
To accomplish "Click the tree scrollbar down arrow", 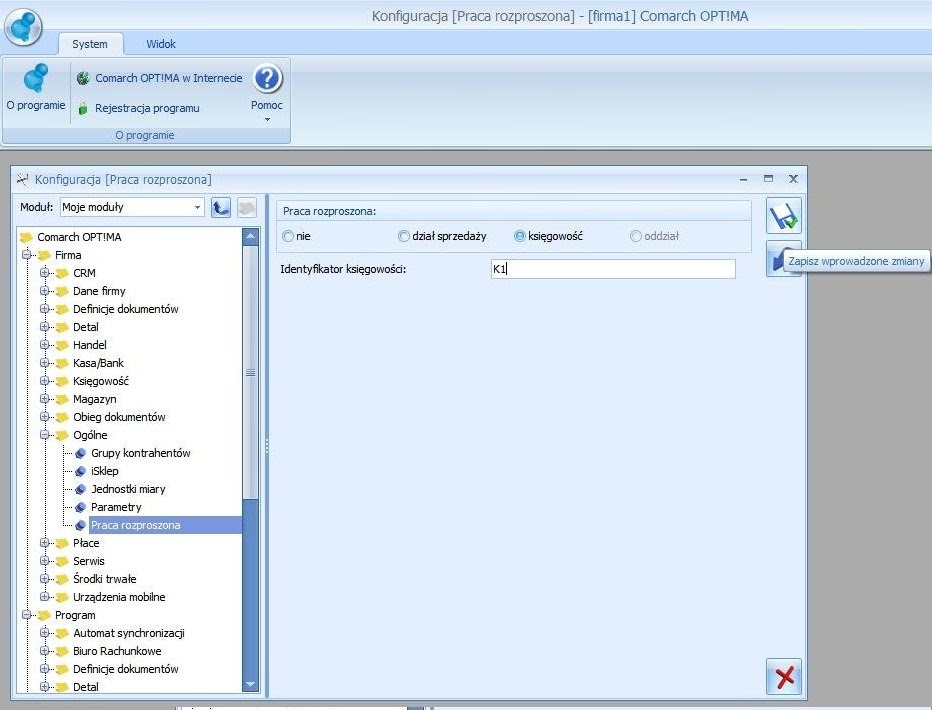I will click(250, 684).
